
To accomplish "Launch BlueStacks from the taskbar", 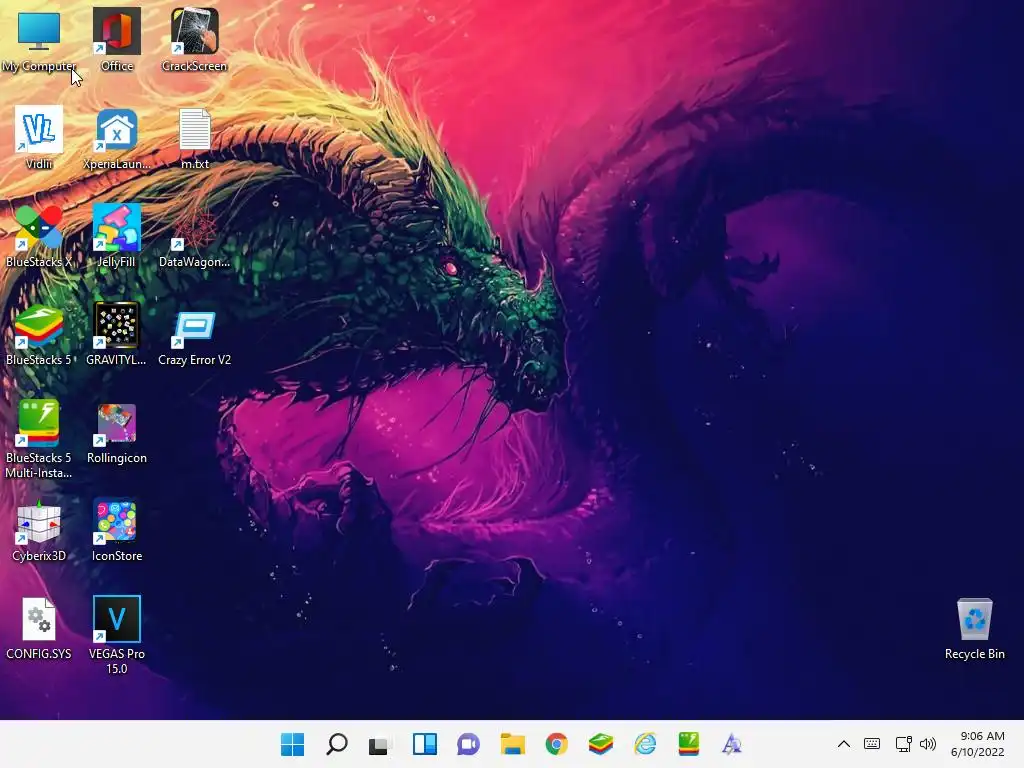I will pos(601,744).
